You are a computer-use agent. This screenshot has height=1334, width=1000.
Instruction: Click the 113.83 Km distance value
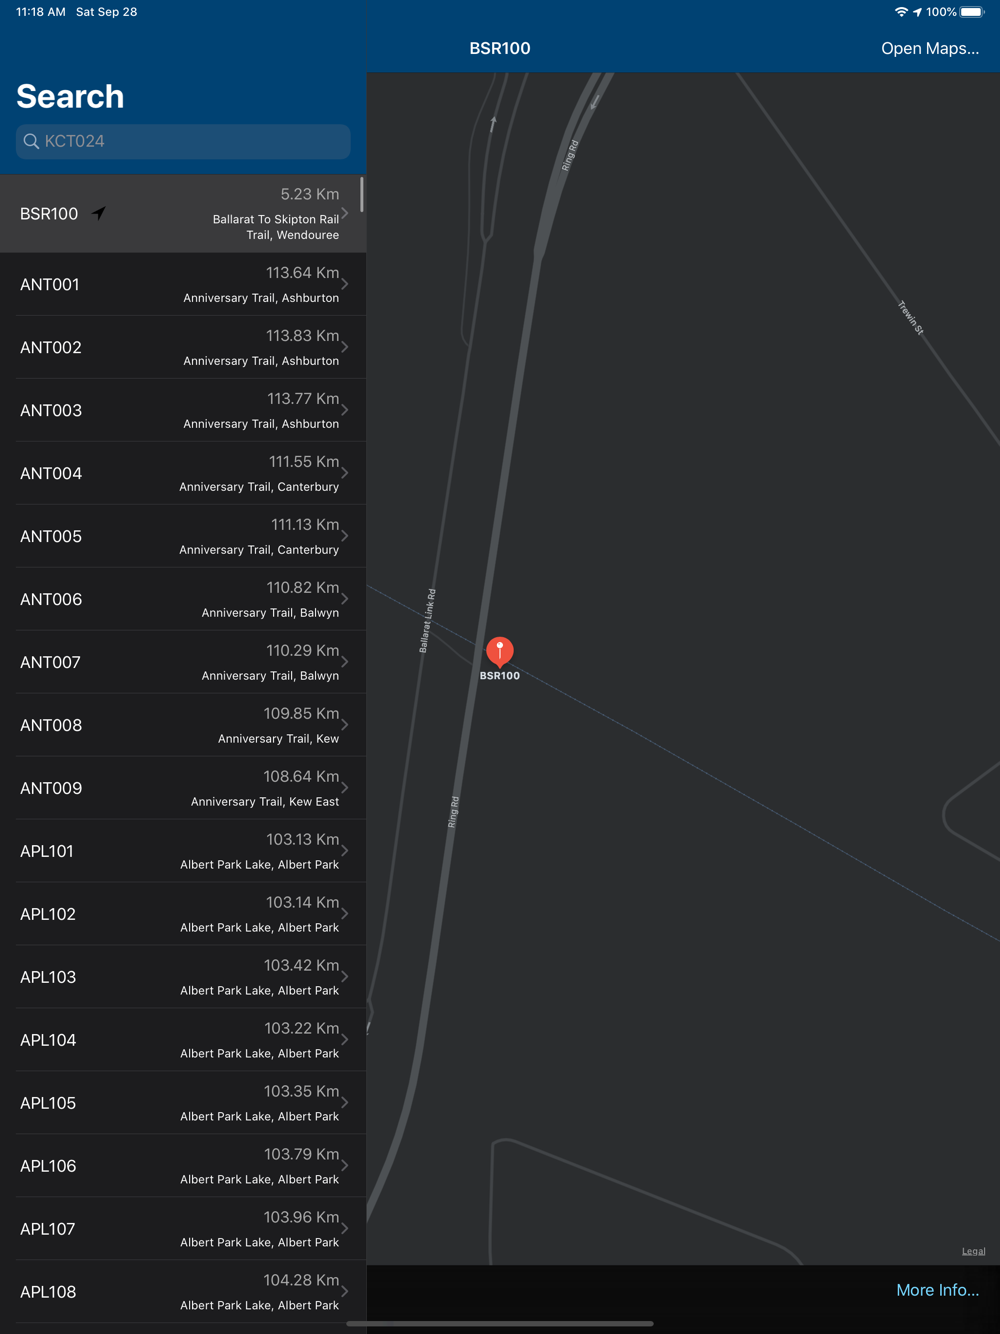tap(302, 336)
